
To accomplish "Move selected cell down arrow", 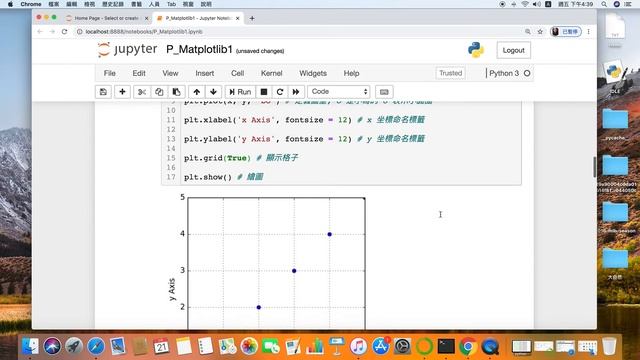I will pyautogui.click(x=213, y=92).
